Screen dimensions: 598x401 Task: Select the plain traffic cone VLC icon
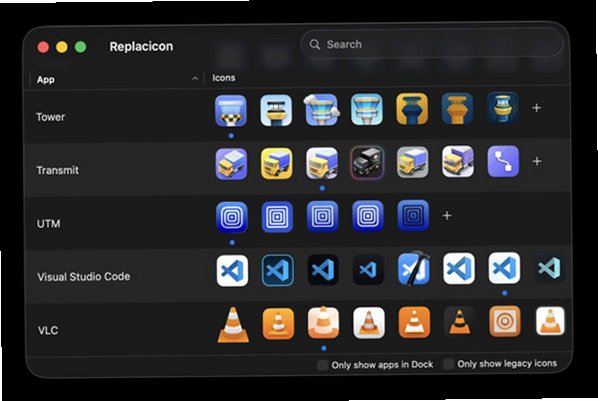pyautogui.click(x=233, y=325)
